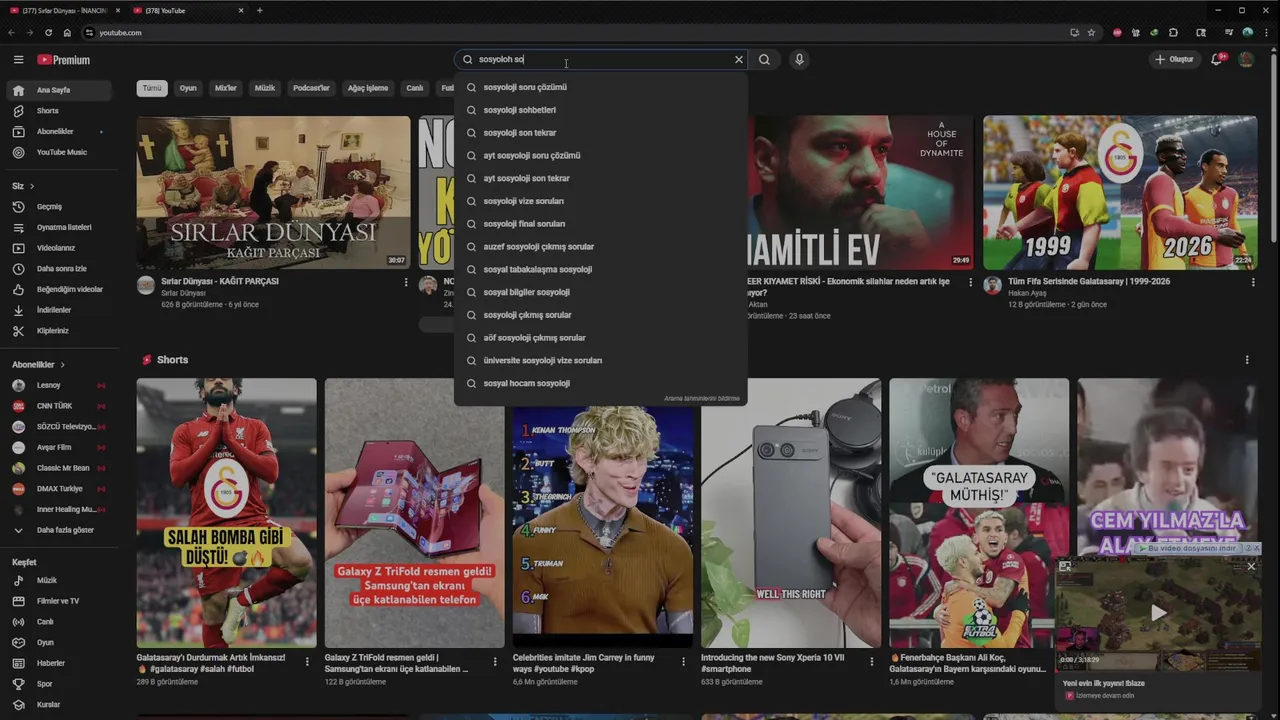Open the account avatar menu
Image resolution: width=1280 pixels, height=720 pixels.
coord(1246,60)
